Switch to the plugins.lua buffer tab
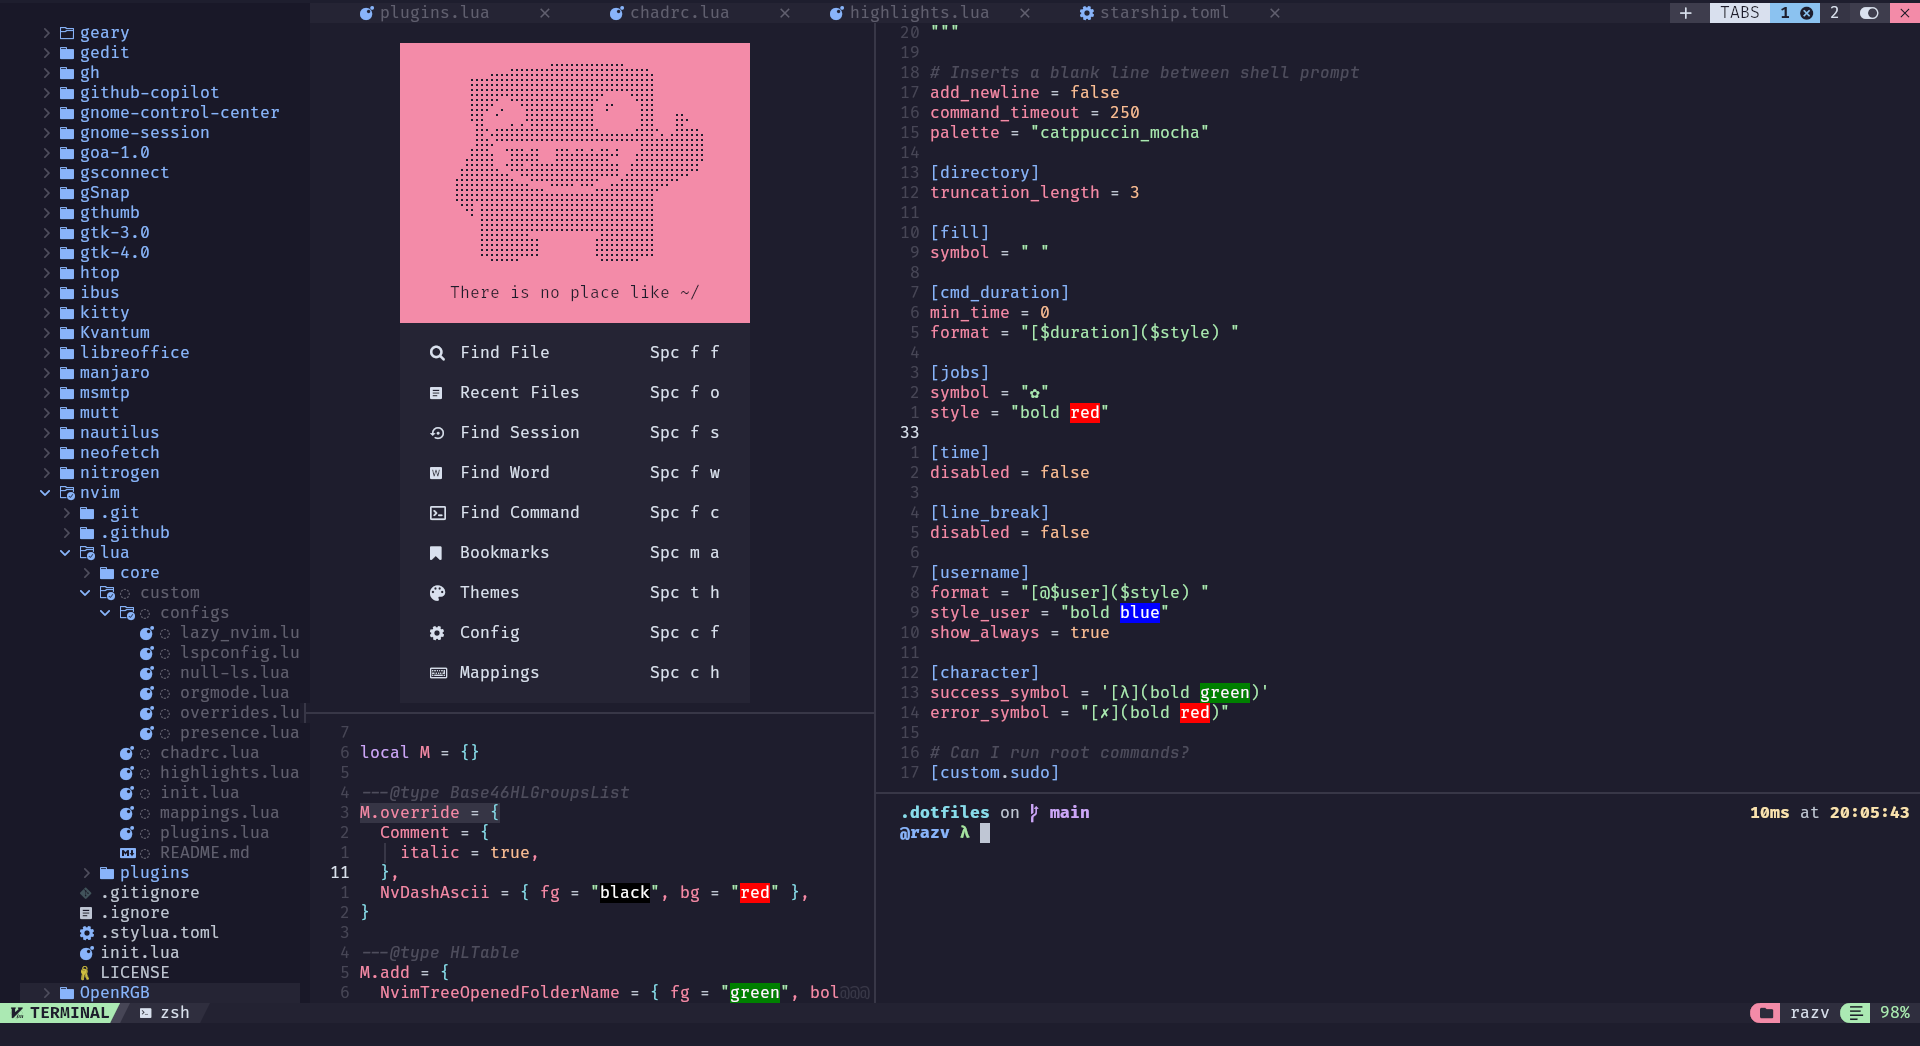This screenshot has width=1920, height=1046. (435, 13)
